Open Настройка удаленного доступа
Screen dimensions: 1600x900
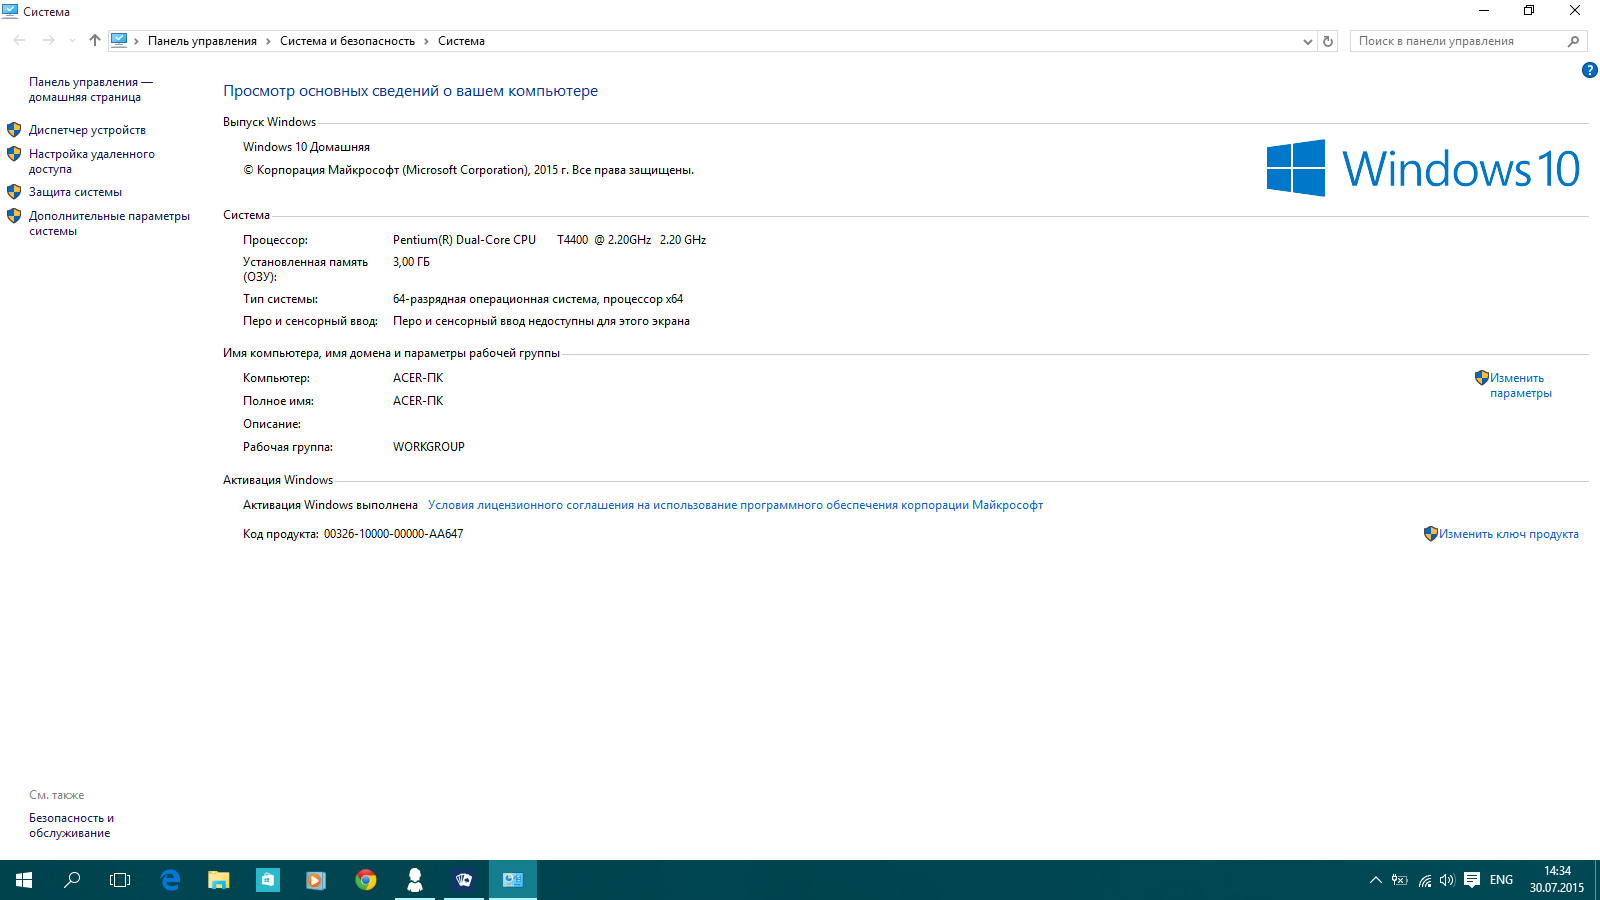coord(91,161)
